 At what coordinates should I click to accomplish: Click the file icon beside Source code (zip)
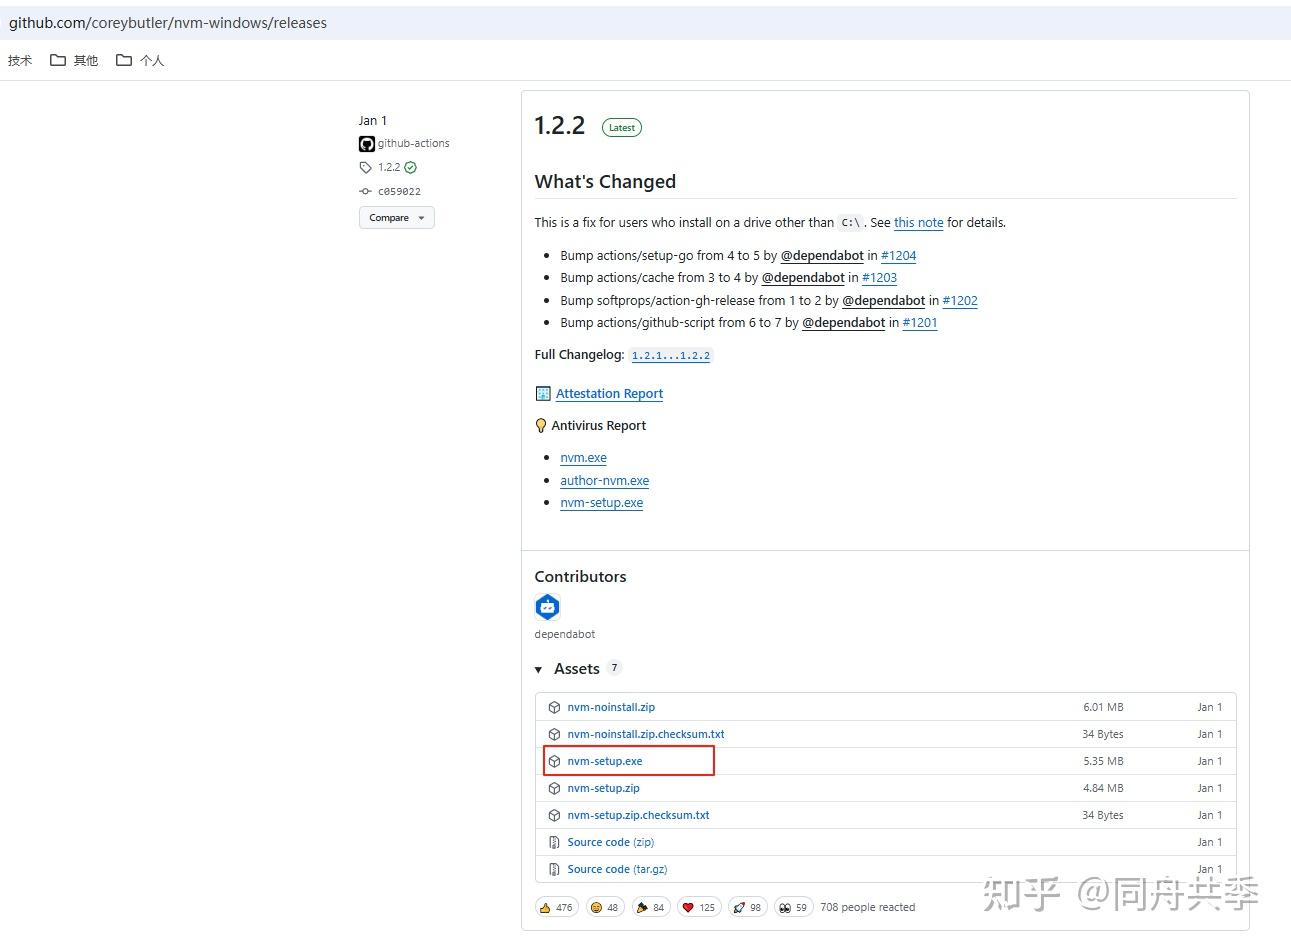click(x=554, y=842)
